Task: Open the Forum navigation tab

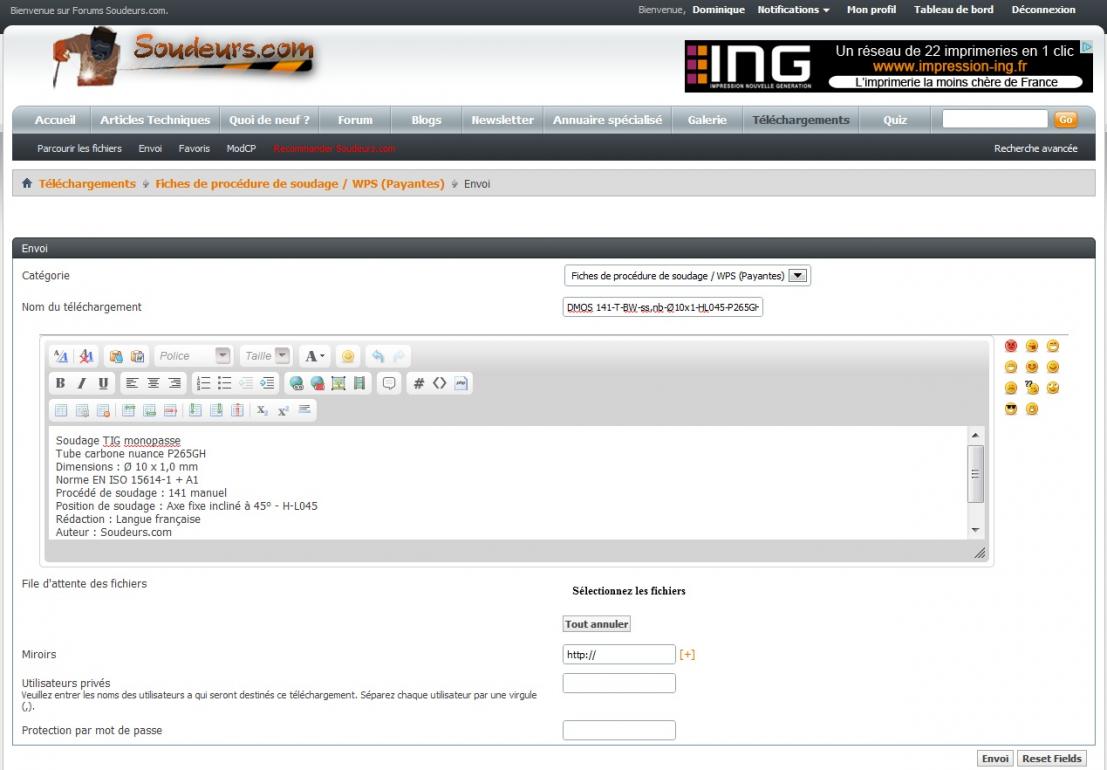Action: (x=355, y=120)
